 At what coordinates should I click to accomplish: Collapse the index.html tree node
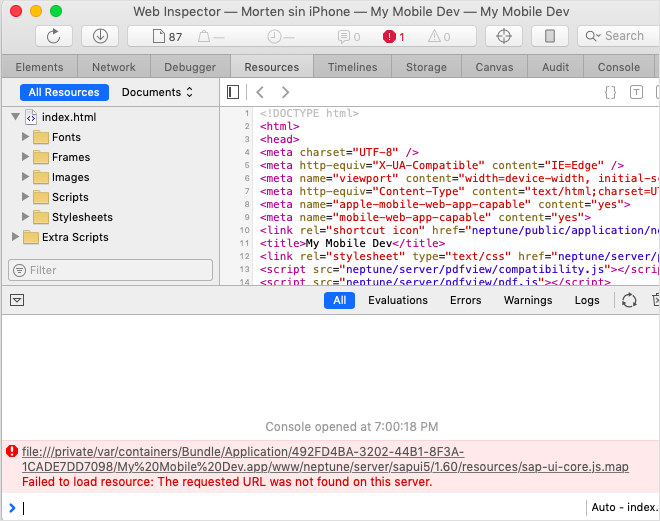(16, 117)
